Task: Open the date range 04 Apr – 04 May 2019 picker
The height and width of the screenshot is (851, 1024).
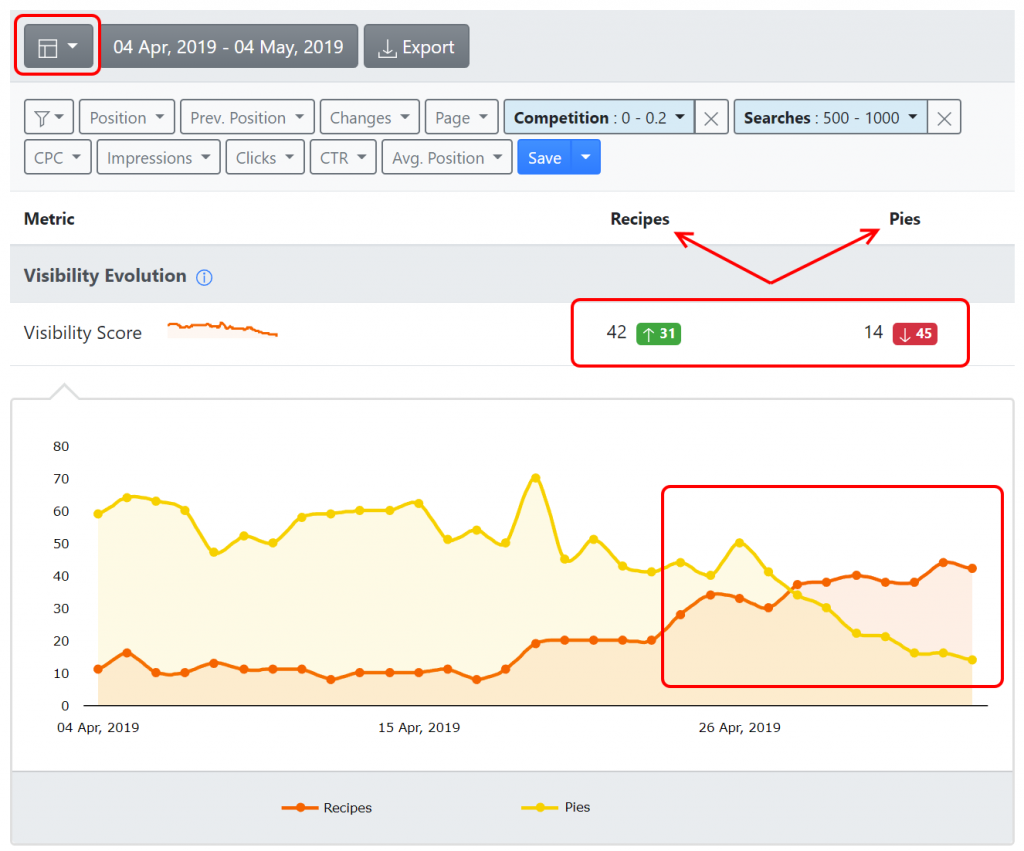Action: click(x=228, y=46)
